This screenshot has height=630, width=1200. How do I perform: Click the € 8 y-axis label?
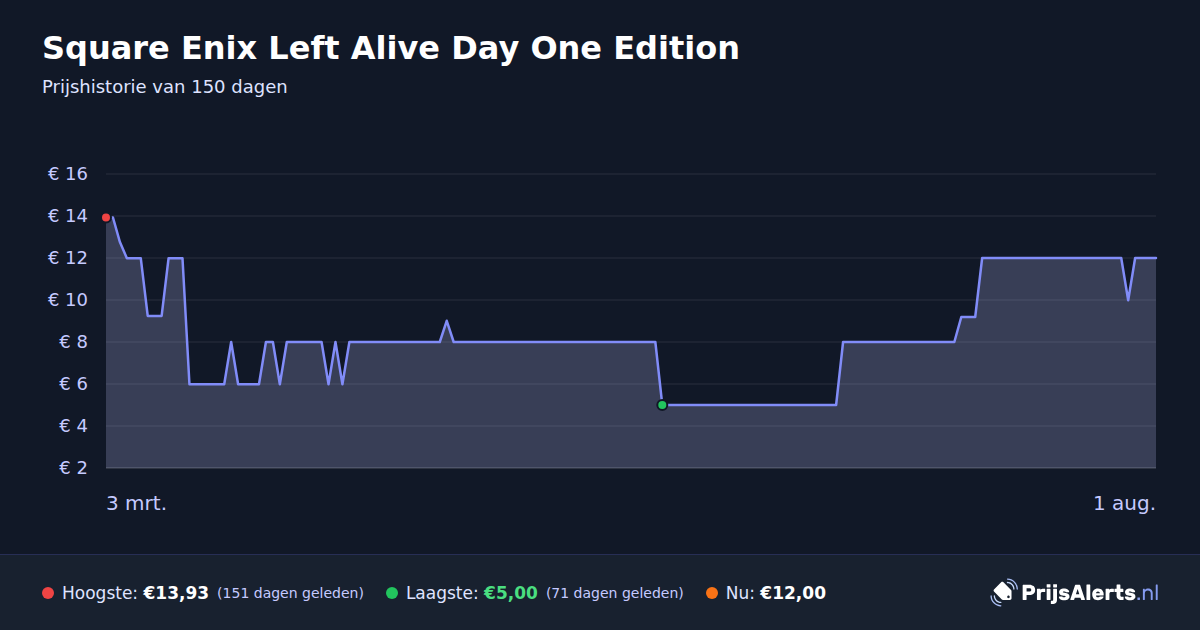click(74, 342)
